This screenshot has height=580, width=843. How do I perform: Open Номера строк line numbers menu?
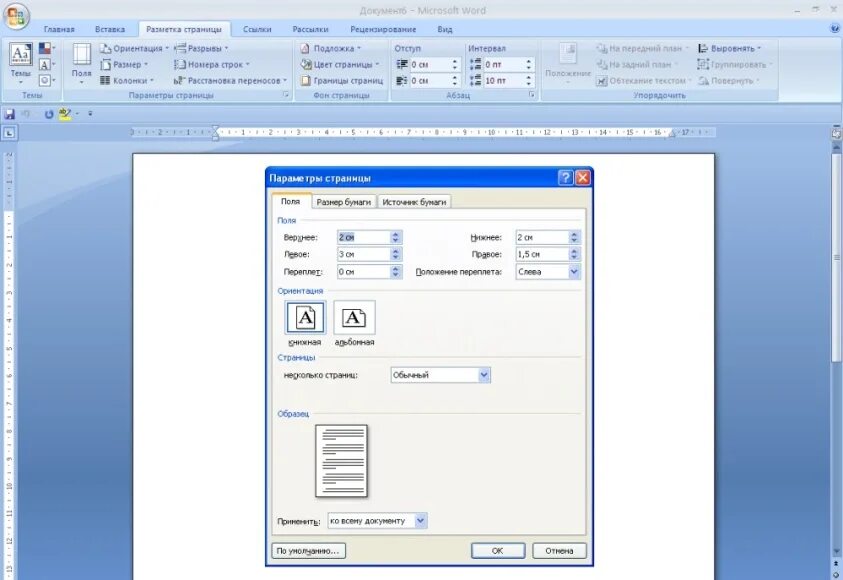212,65
